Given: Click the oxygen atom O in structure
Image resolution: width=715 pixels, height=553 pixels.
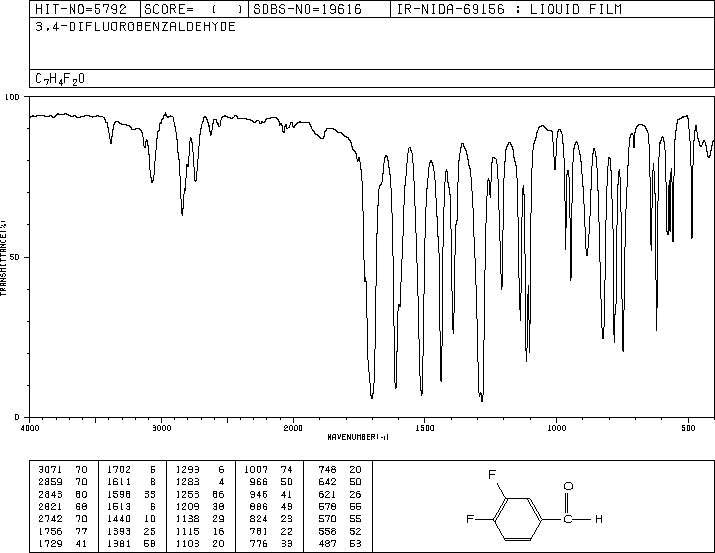Looking at the screenshot, I should [x=568, y=486].
